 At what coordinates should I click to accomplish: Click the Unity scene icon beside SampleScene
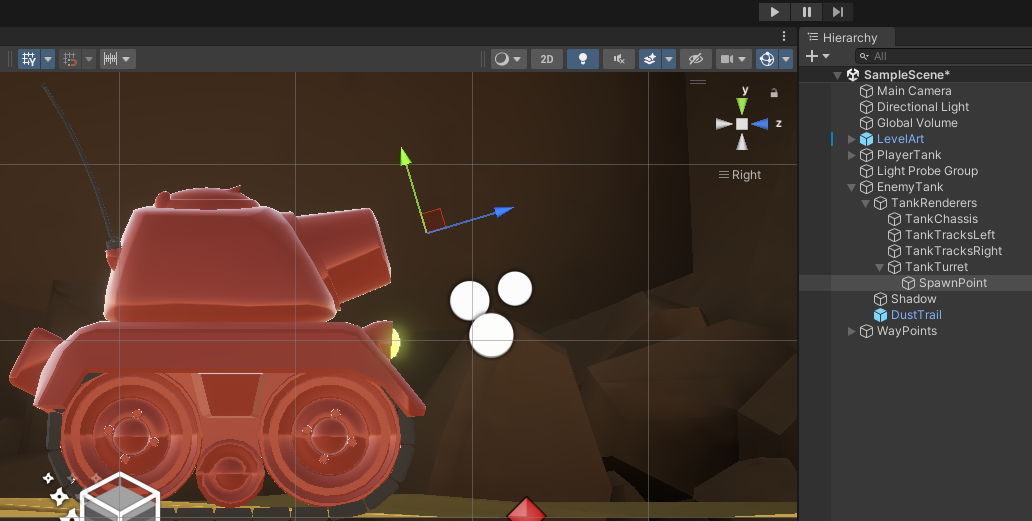(853, 75)
